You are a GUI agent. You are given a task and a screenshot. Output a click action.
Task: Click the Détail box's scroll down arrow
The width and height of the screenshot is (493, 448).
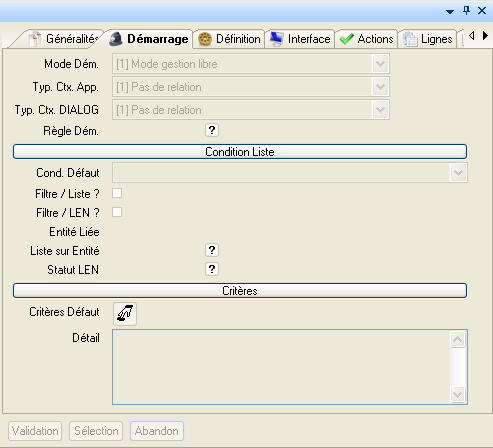click(x=457, y=395)
